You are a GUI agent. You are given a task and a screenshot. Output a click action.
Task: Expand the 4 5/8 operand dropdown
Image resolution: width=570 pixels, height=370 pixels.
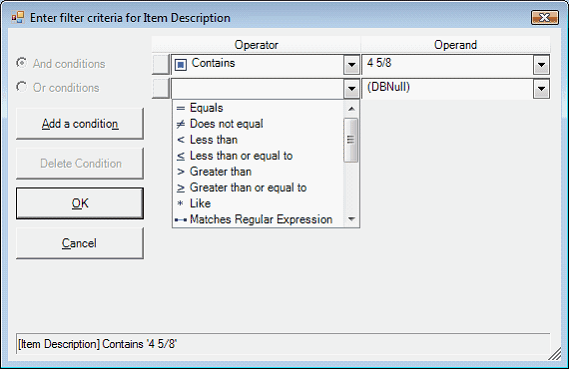(541, 65)
